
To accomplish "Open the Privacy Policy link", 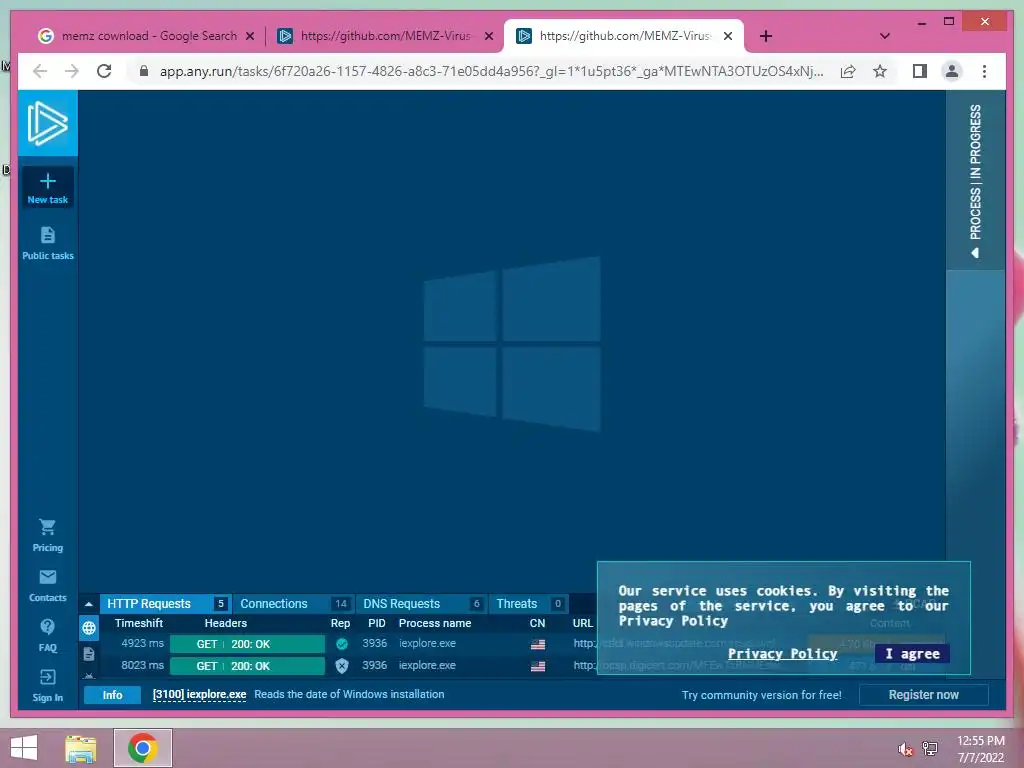I will (782, 654).
